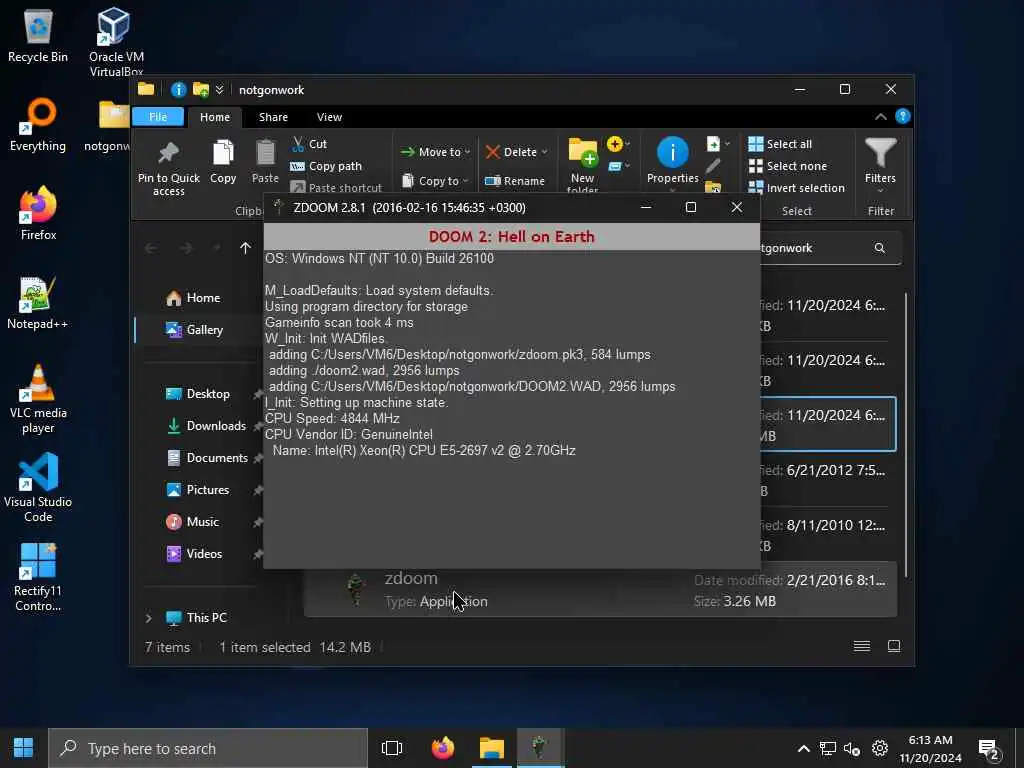The height and width of the screenshot is (768, 1024).
Task: Switch to the Share ribbon tab
Action: click(273, 117)
